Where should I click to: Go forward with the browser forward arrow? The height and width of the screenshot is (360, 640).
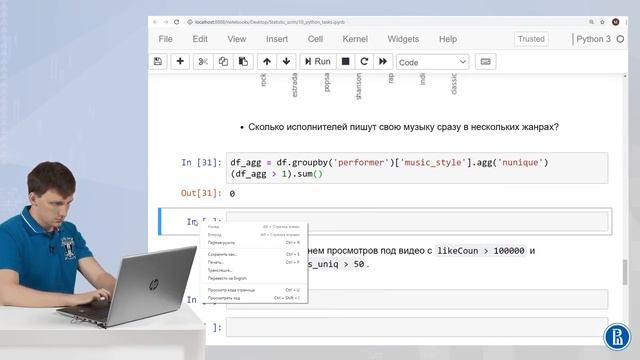(166, 22)
